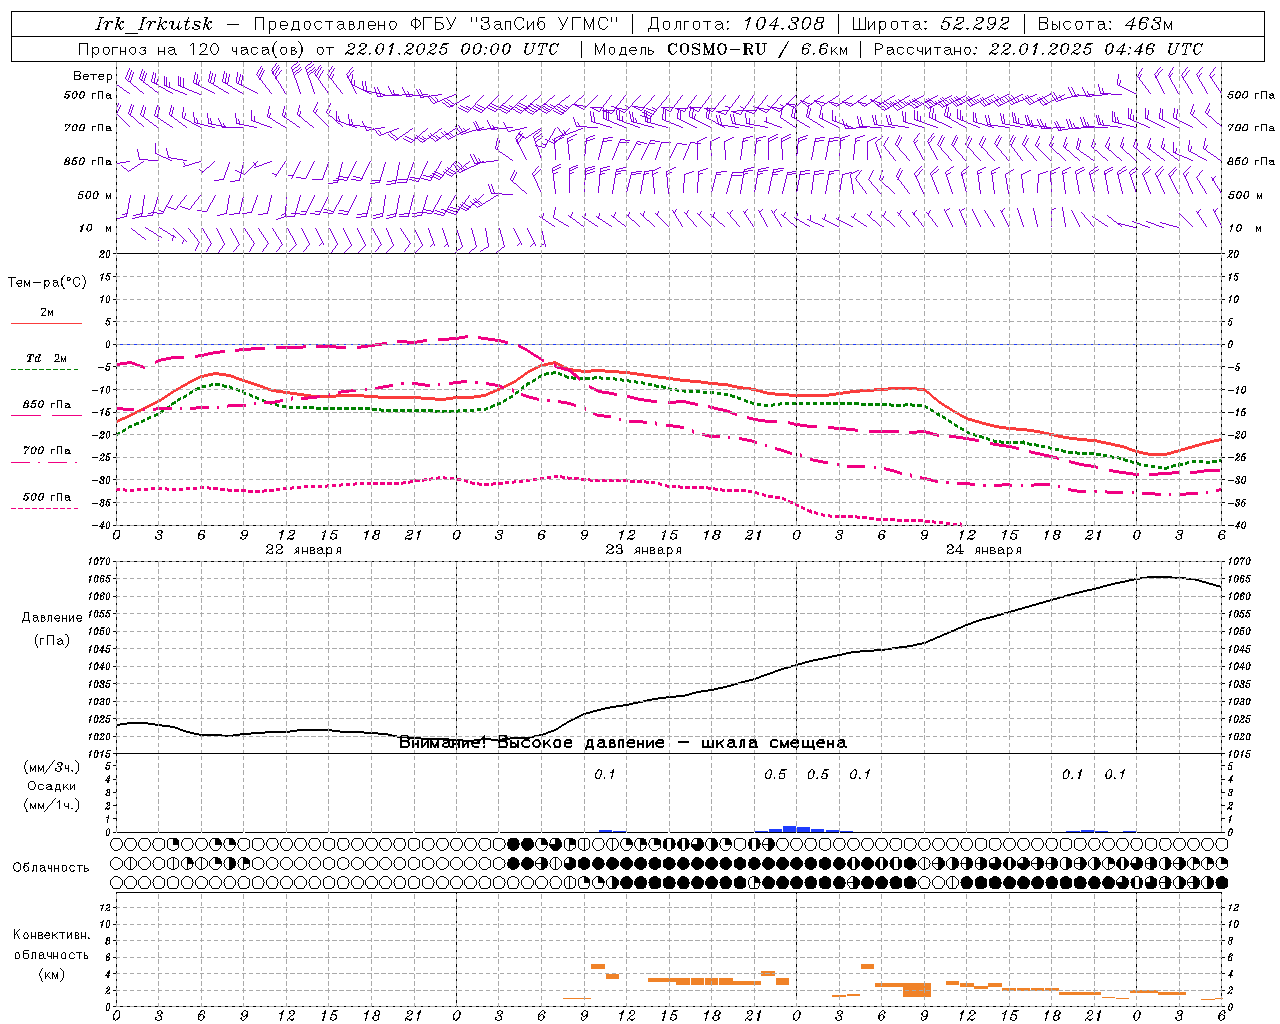Click the '(км)' unit under convective cloudiness
Image resolution: width=1280 pixels, height=1024 pixels.
(51, 974)
